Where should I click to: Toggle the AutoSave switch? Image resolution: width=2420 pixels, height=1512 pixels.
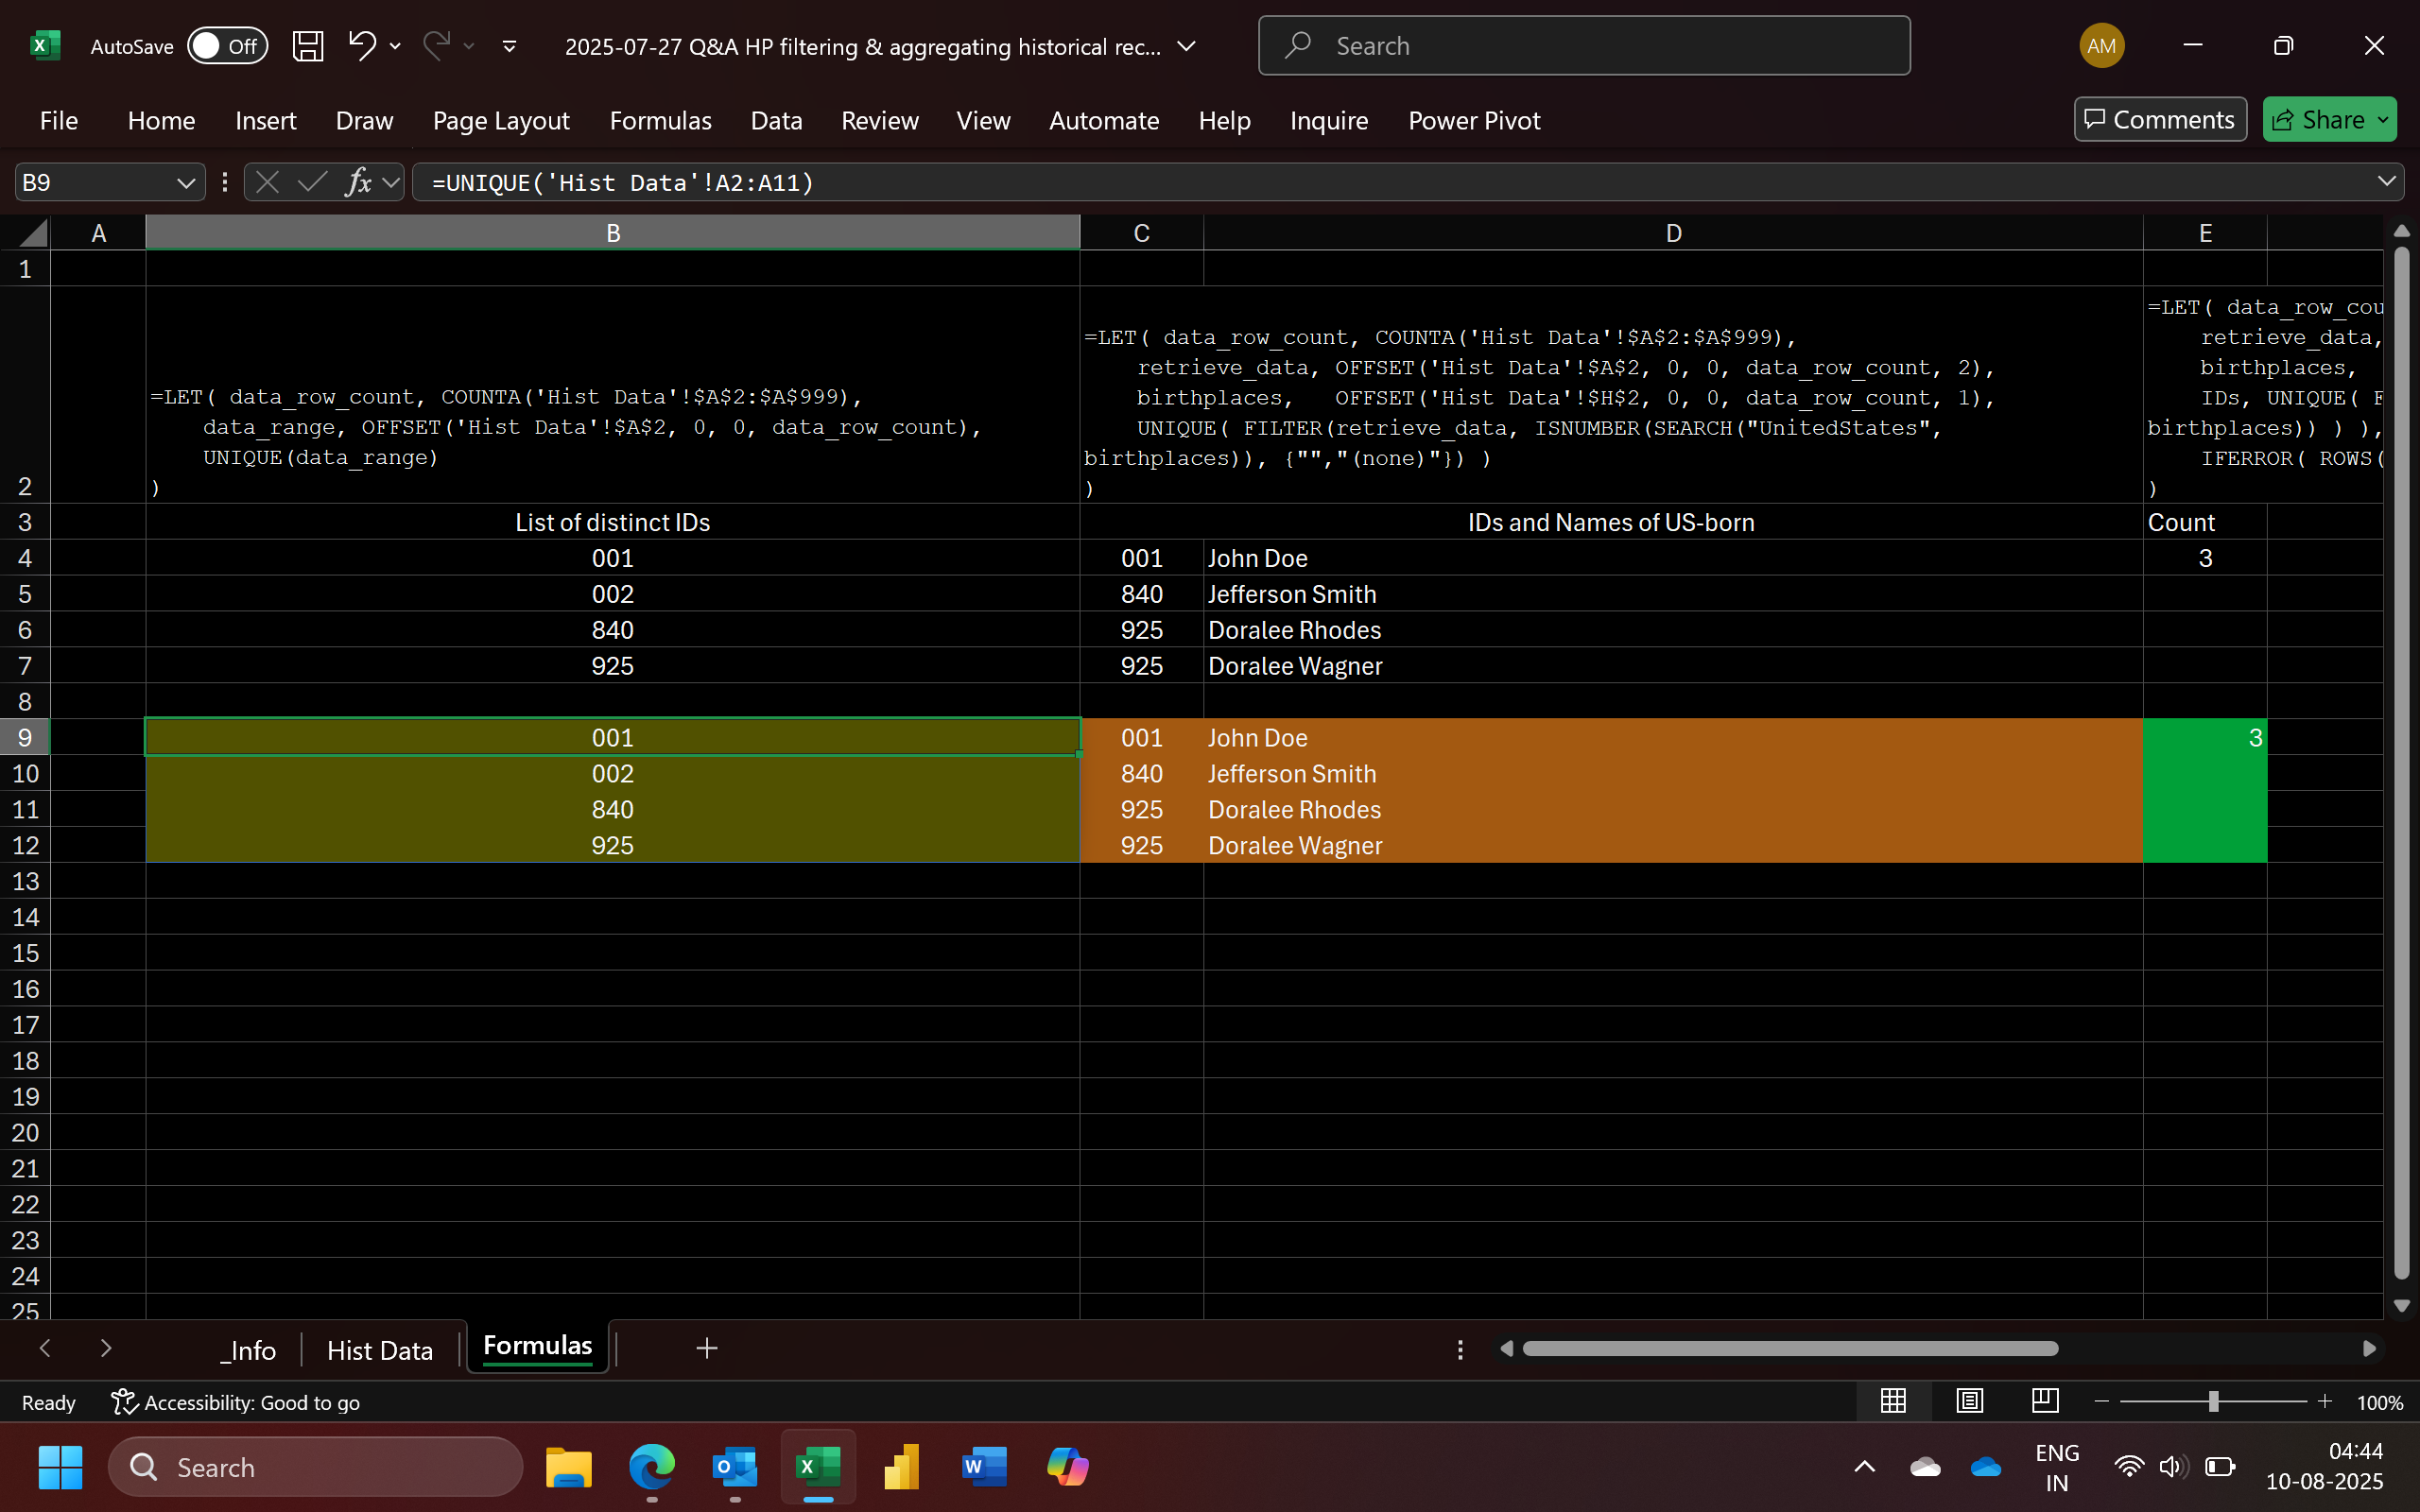[227, 46]
